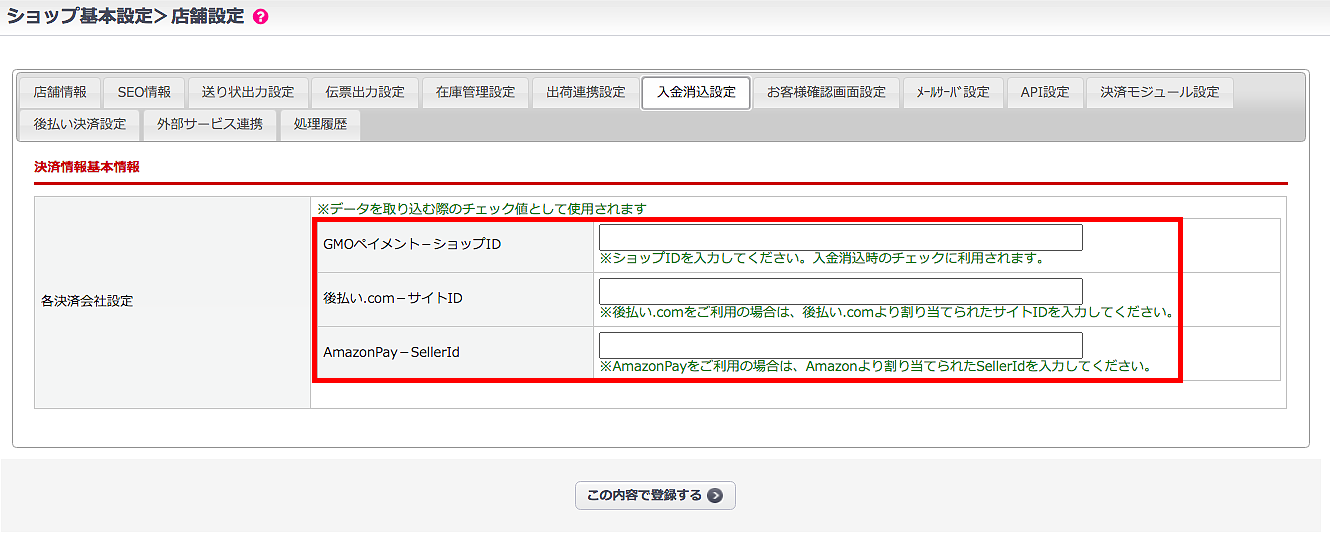Screen dimensions: 1330x541
Task: Focus the AmazonPay SellerId input field
Action: pos(840,345)
